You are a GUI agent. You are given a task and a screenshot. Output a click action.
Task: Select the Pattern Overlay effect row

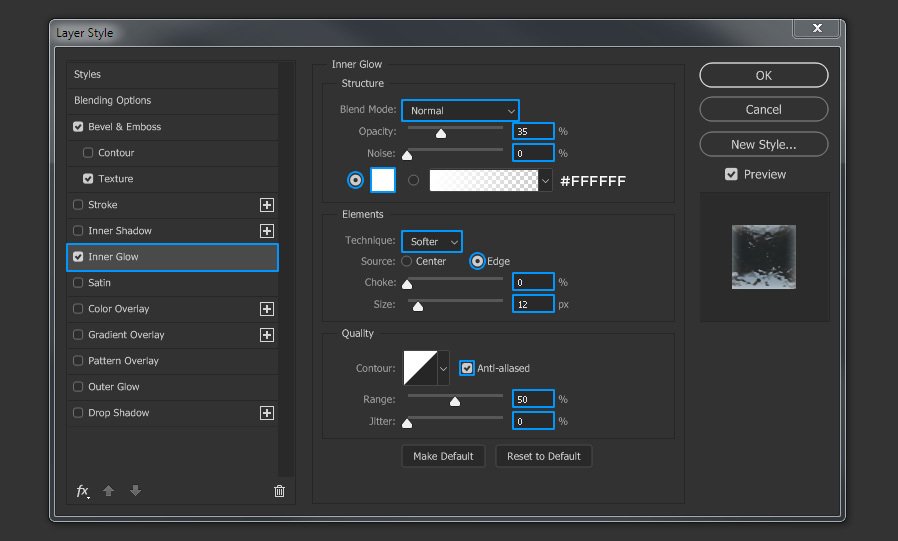pos(172,361)
